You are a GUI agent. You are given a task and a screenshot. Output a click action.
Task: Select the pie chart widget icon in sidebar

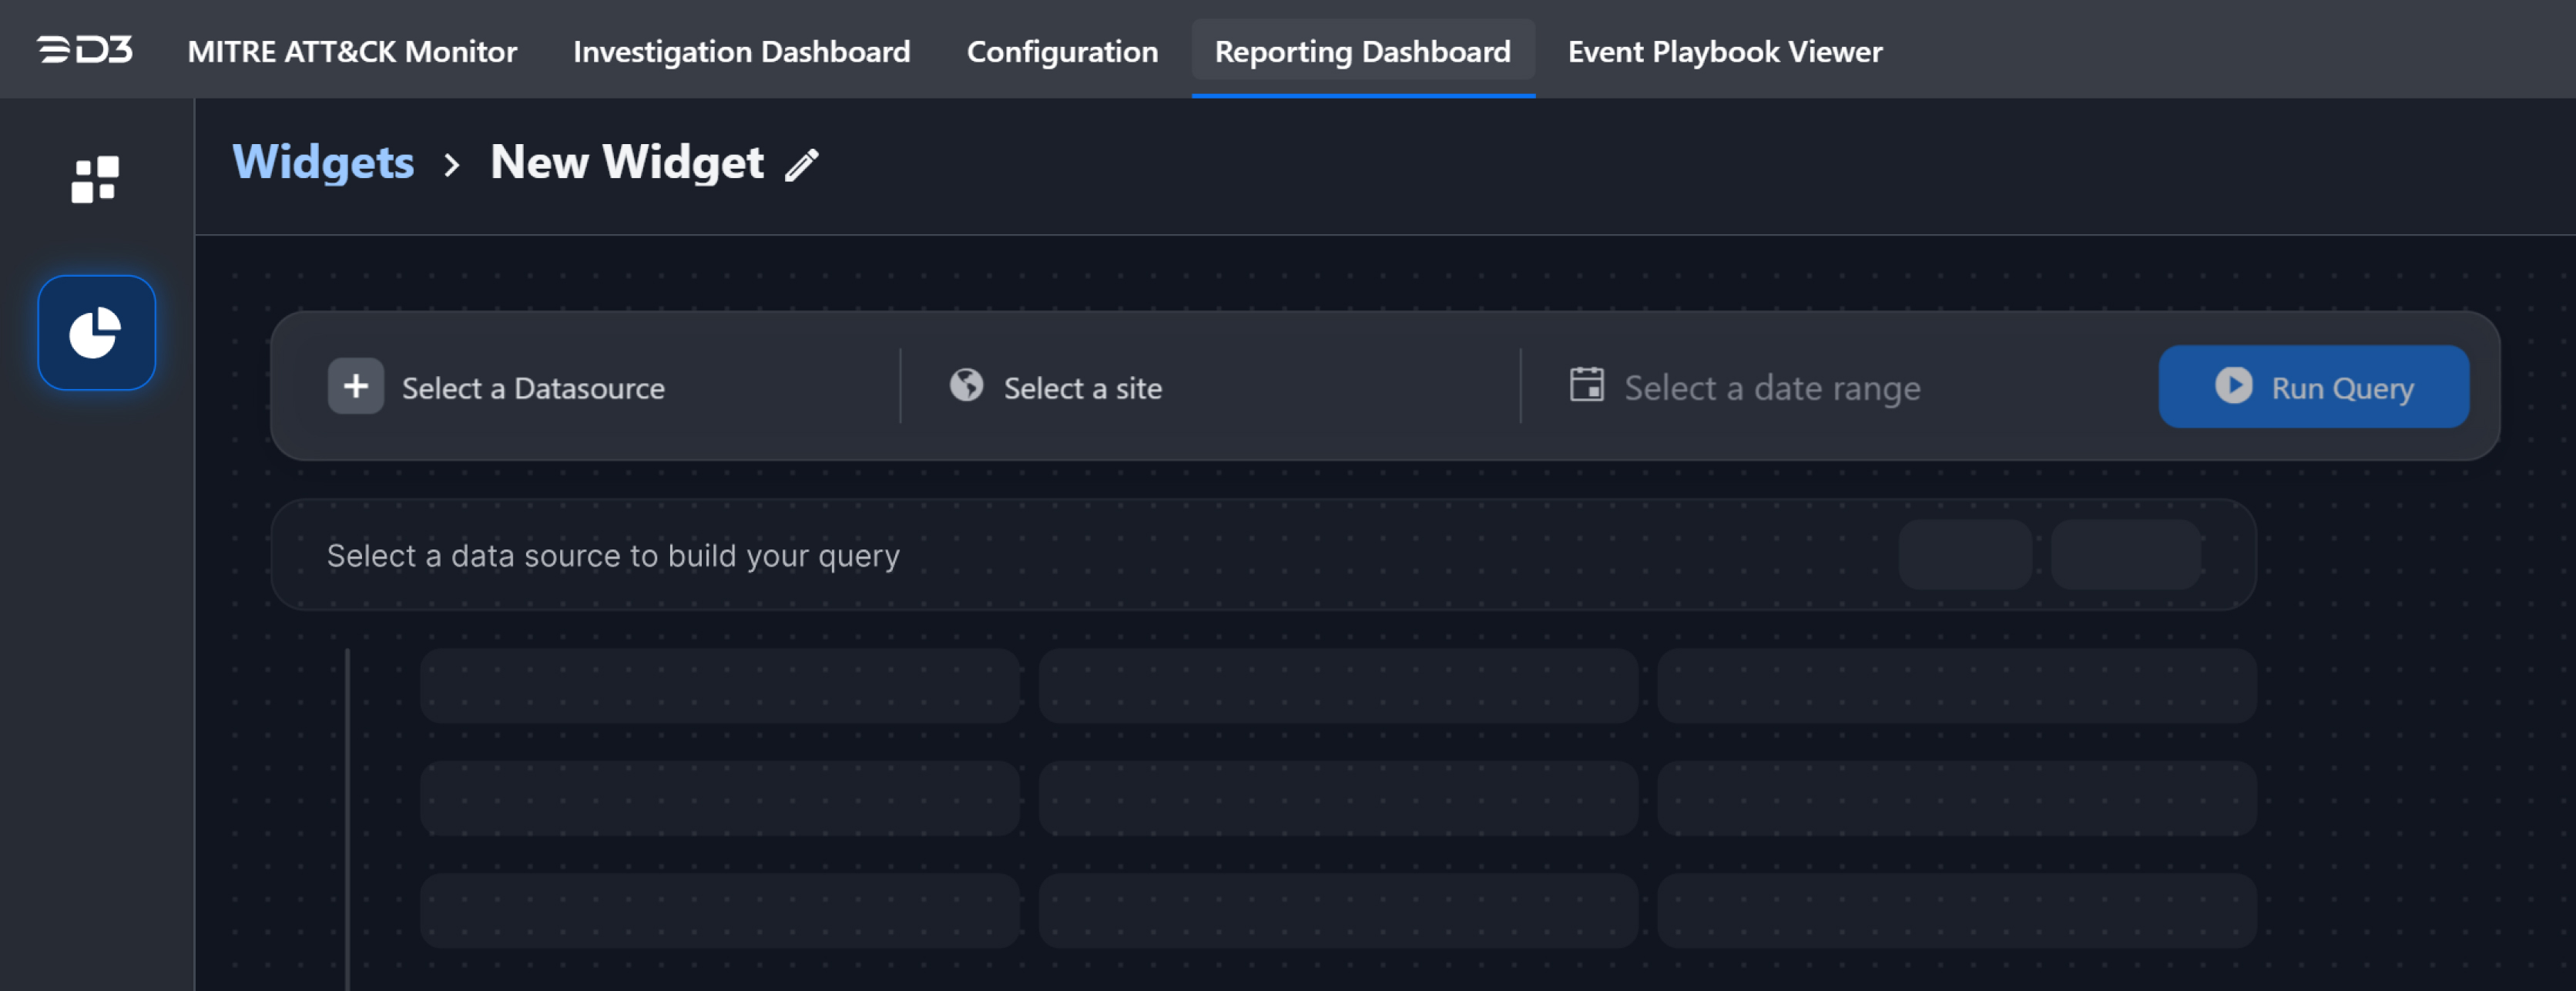pos(96,332)
